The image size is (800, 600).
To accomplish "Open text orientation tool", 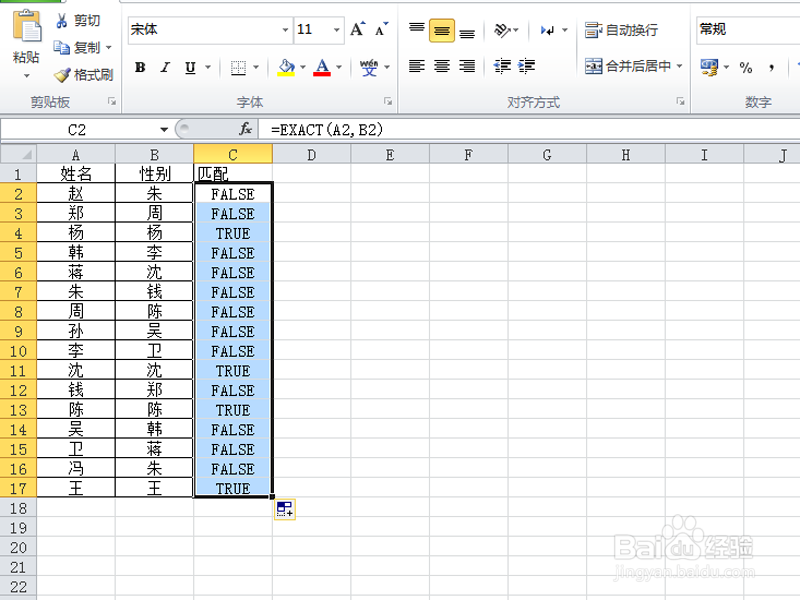I will [x=502, y=30].
